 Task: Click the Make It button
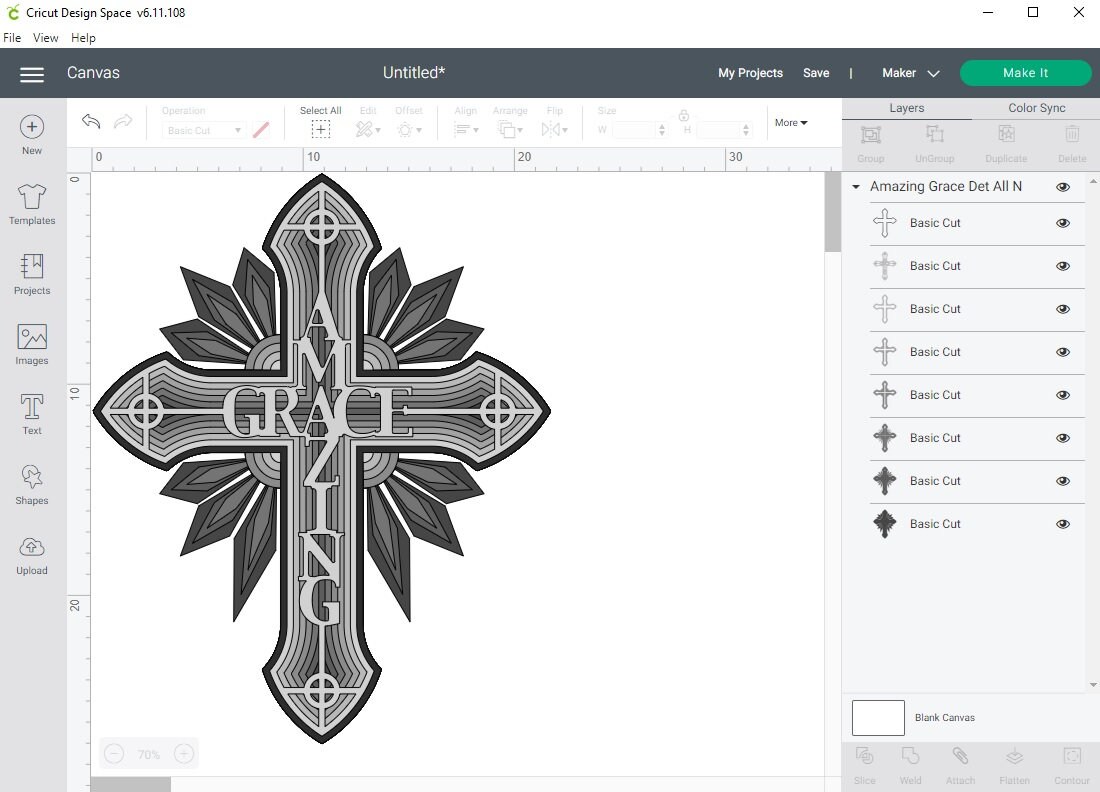click(x=1026, y=73)
